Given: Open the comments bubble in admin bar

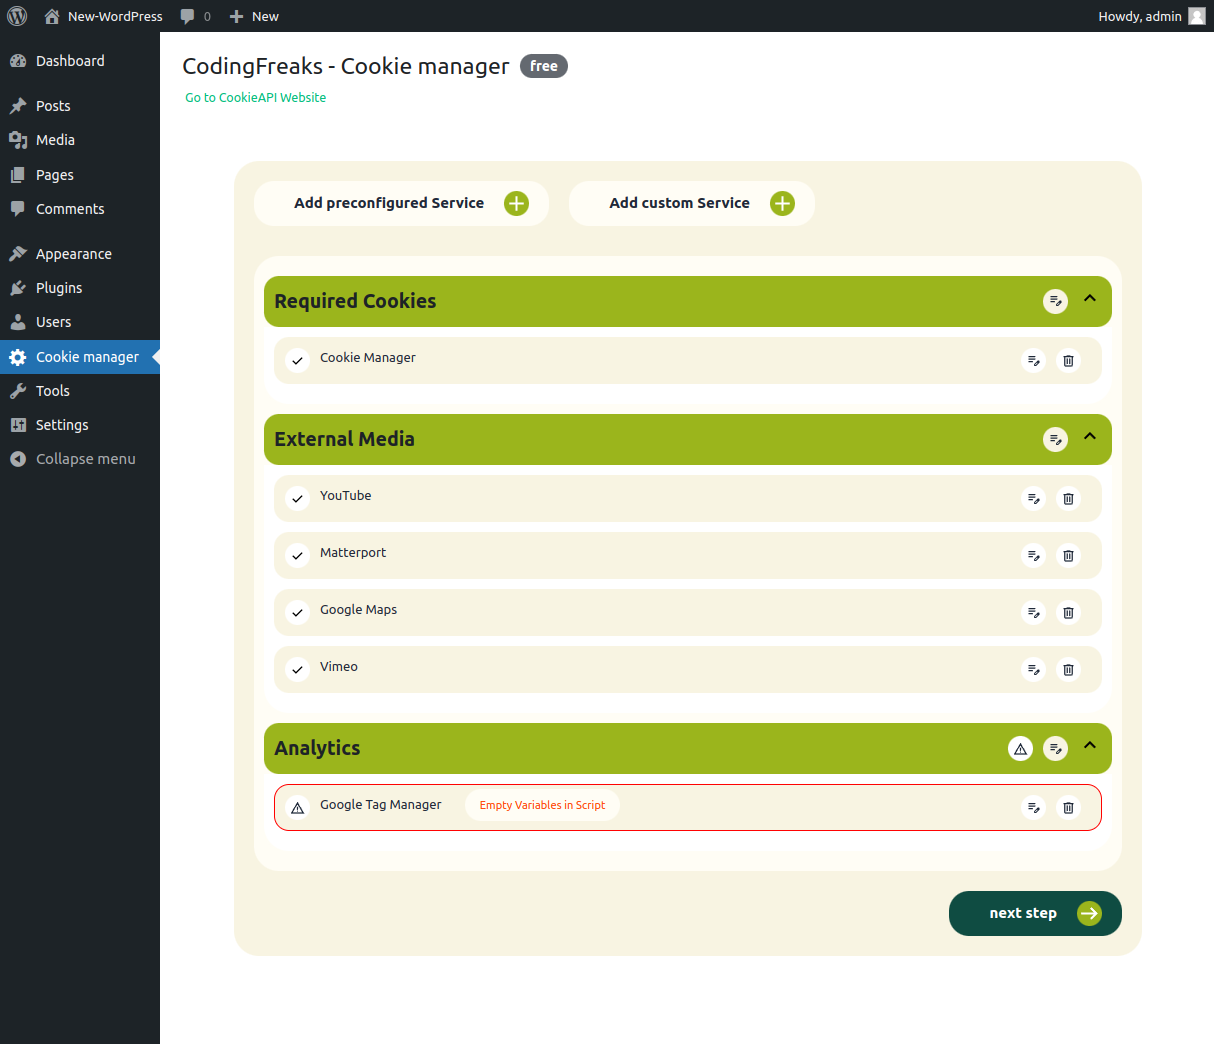Looking at the screenshot, I should pyautogui.click(x=195, y=16).
